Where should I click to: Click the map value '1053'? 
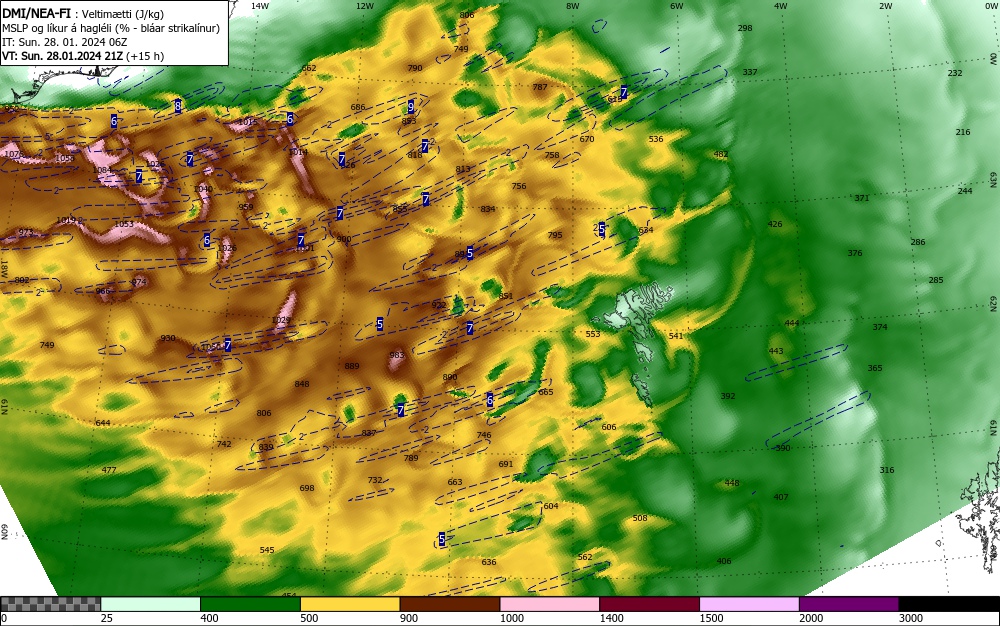tap(124, 224)
